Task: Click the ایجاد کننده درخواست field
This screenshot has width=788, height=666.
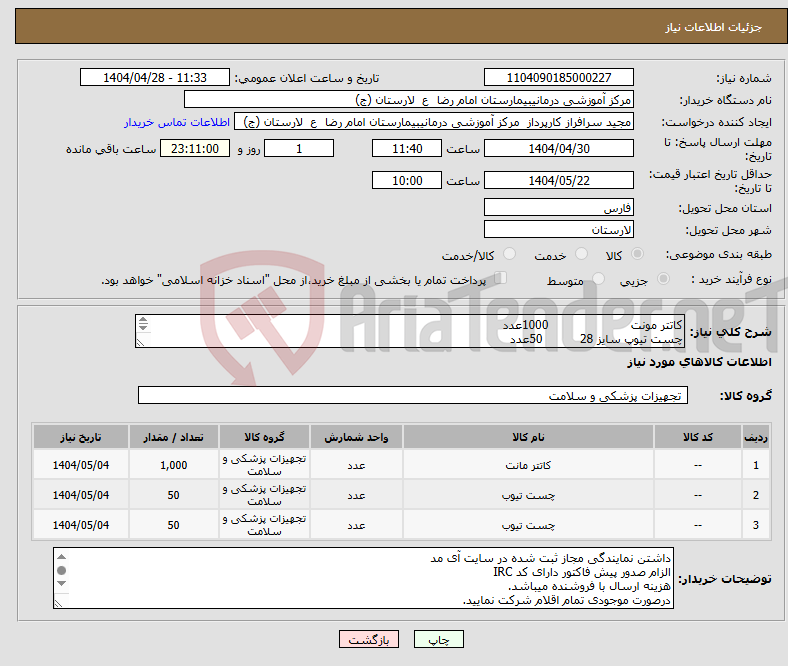Action: tap(434, 122)
